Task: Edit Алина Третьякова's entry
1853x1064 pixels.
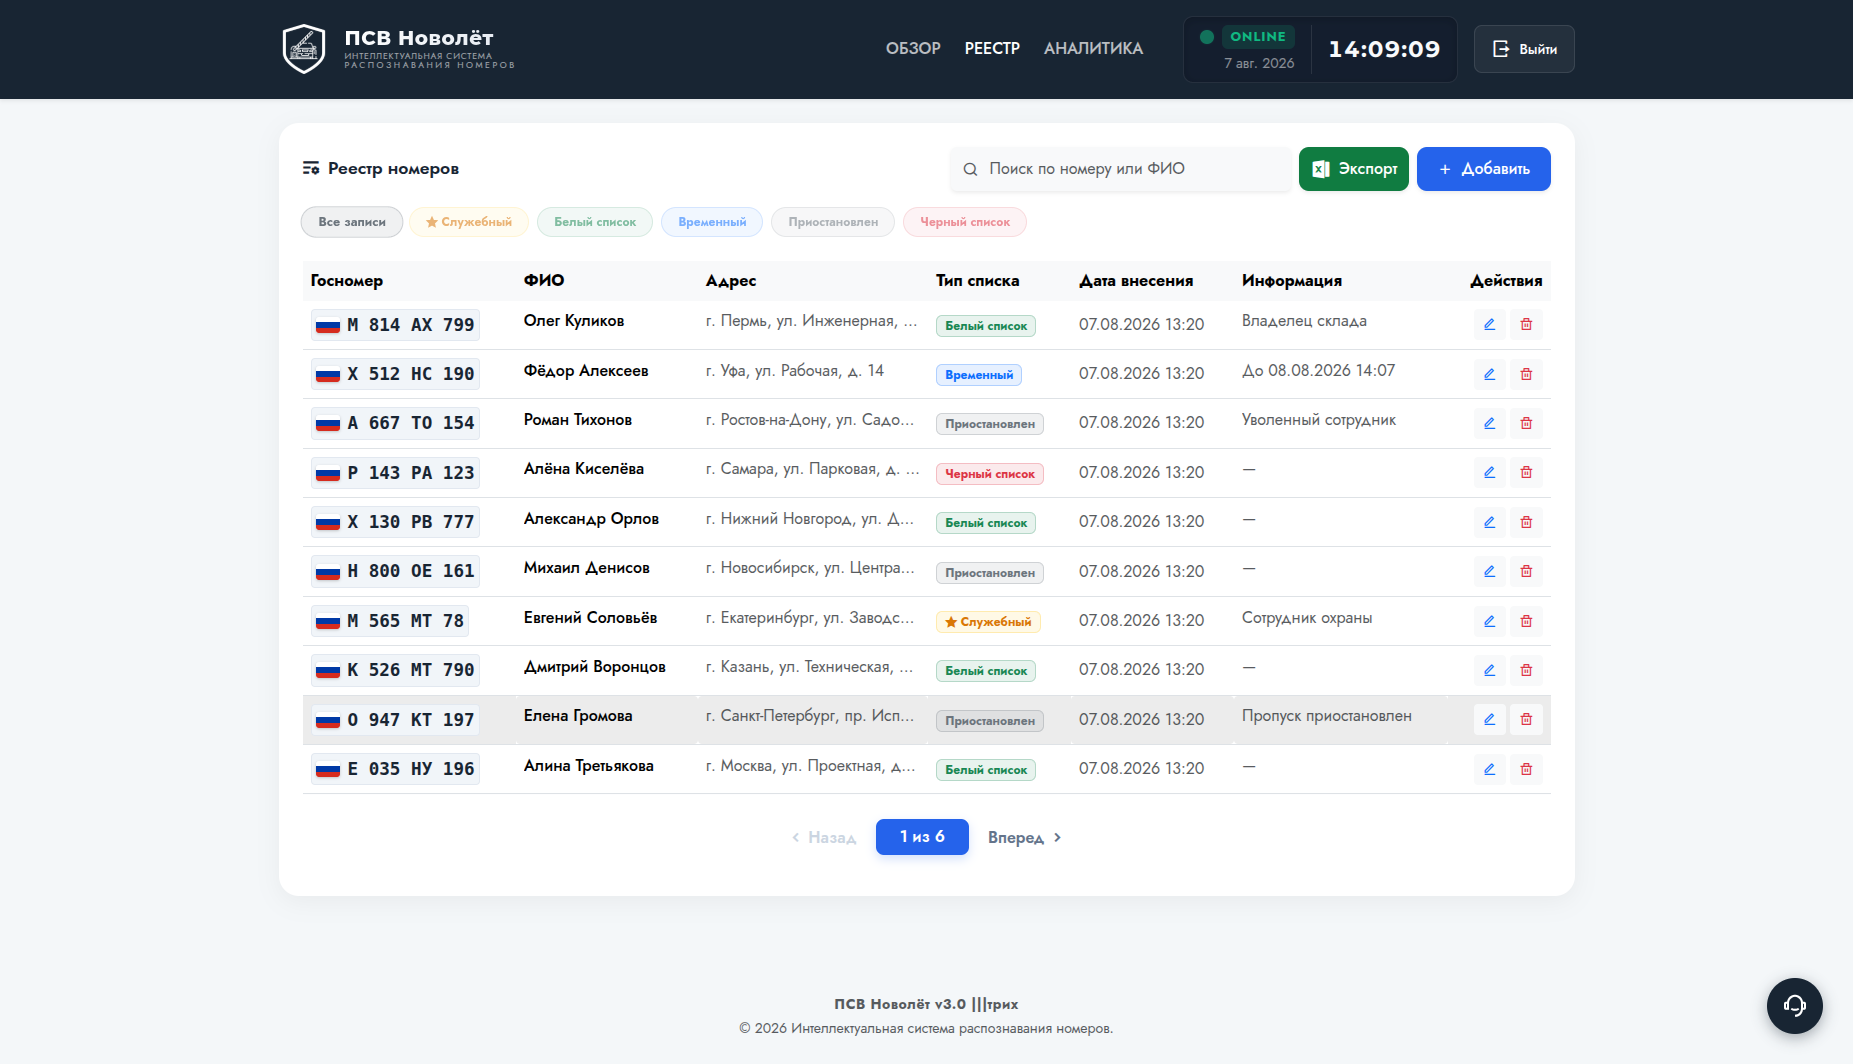Action: click(1489, 769)
